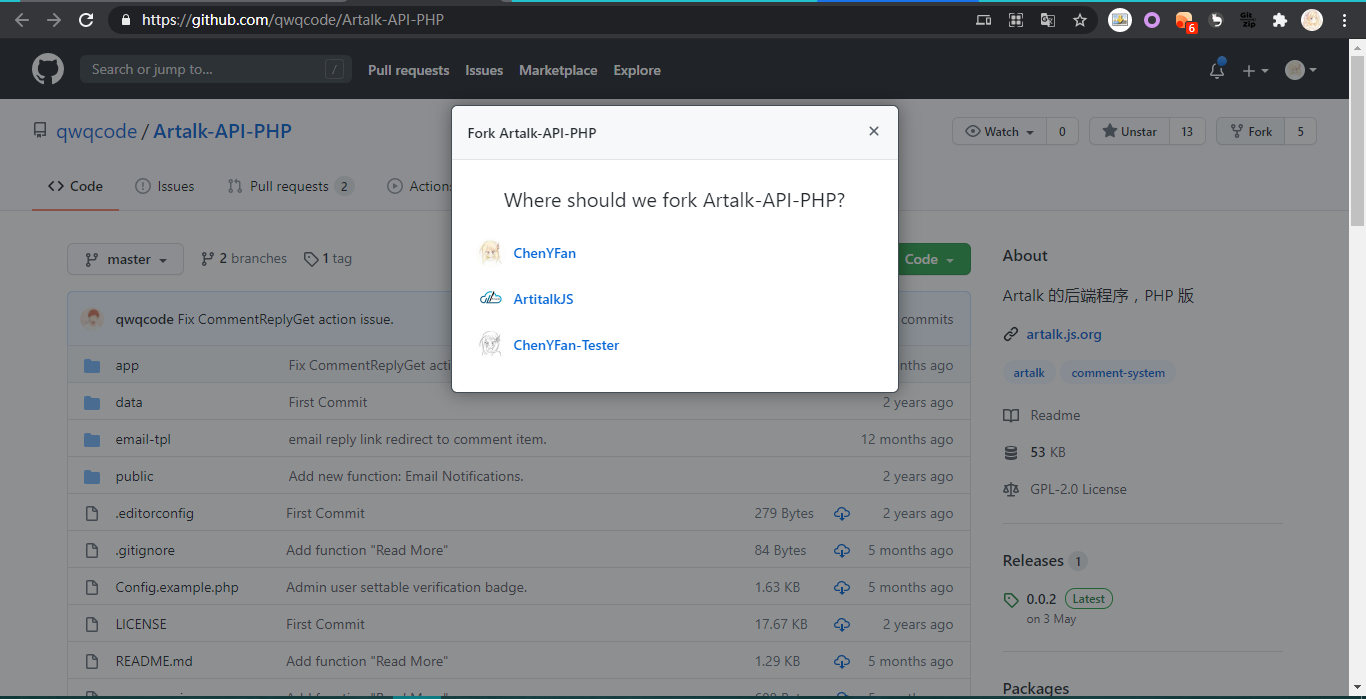1366x699 pixels.
Task: Fork to ChenYFan account
Action: [544, 253]
